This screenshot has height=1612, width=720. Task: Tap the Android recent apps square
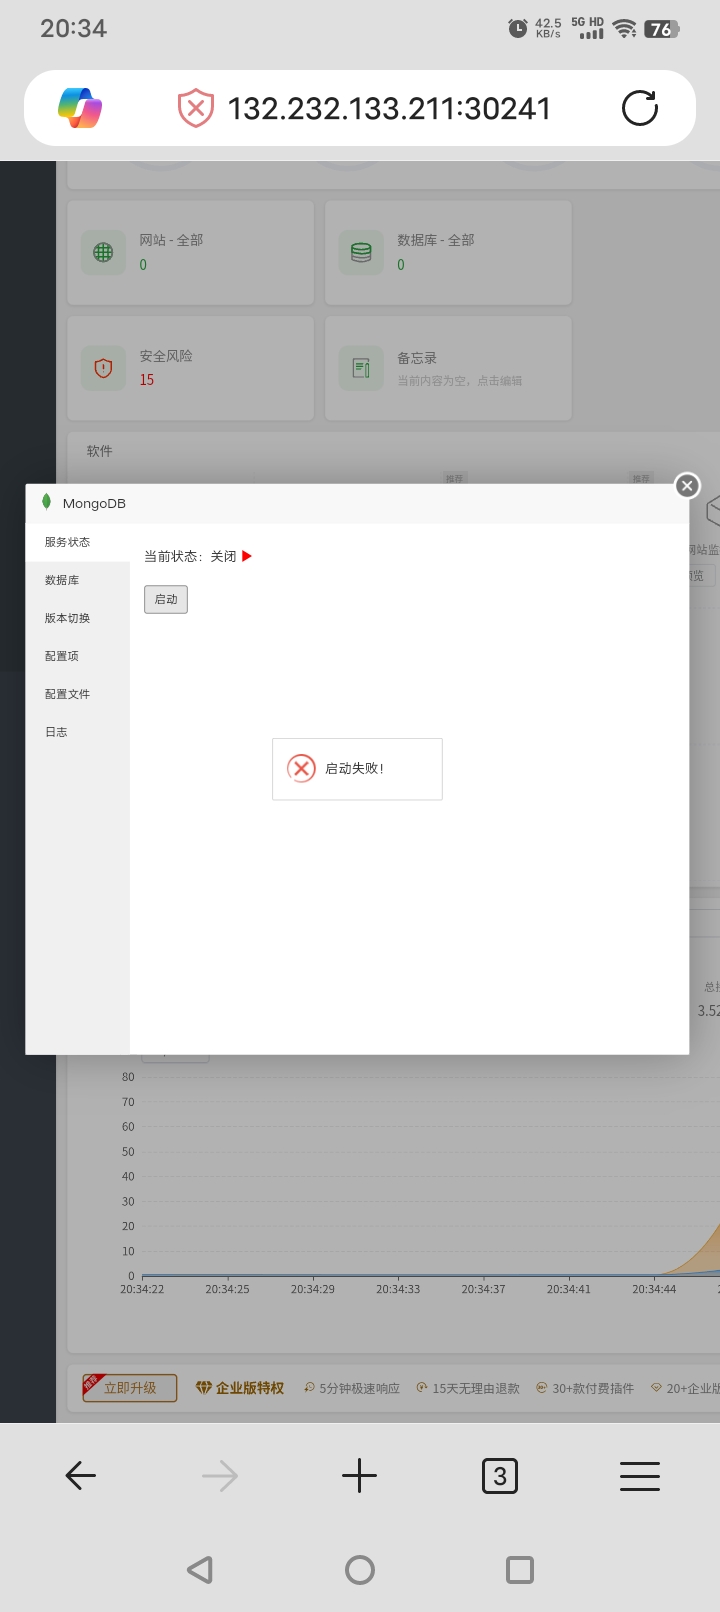click(520, 1570)
